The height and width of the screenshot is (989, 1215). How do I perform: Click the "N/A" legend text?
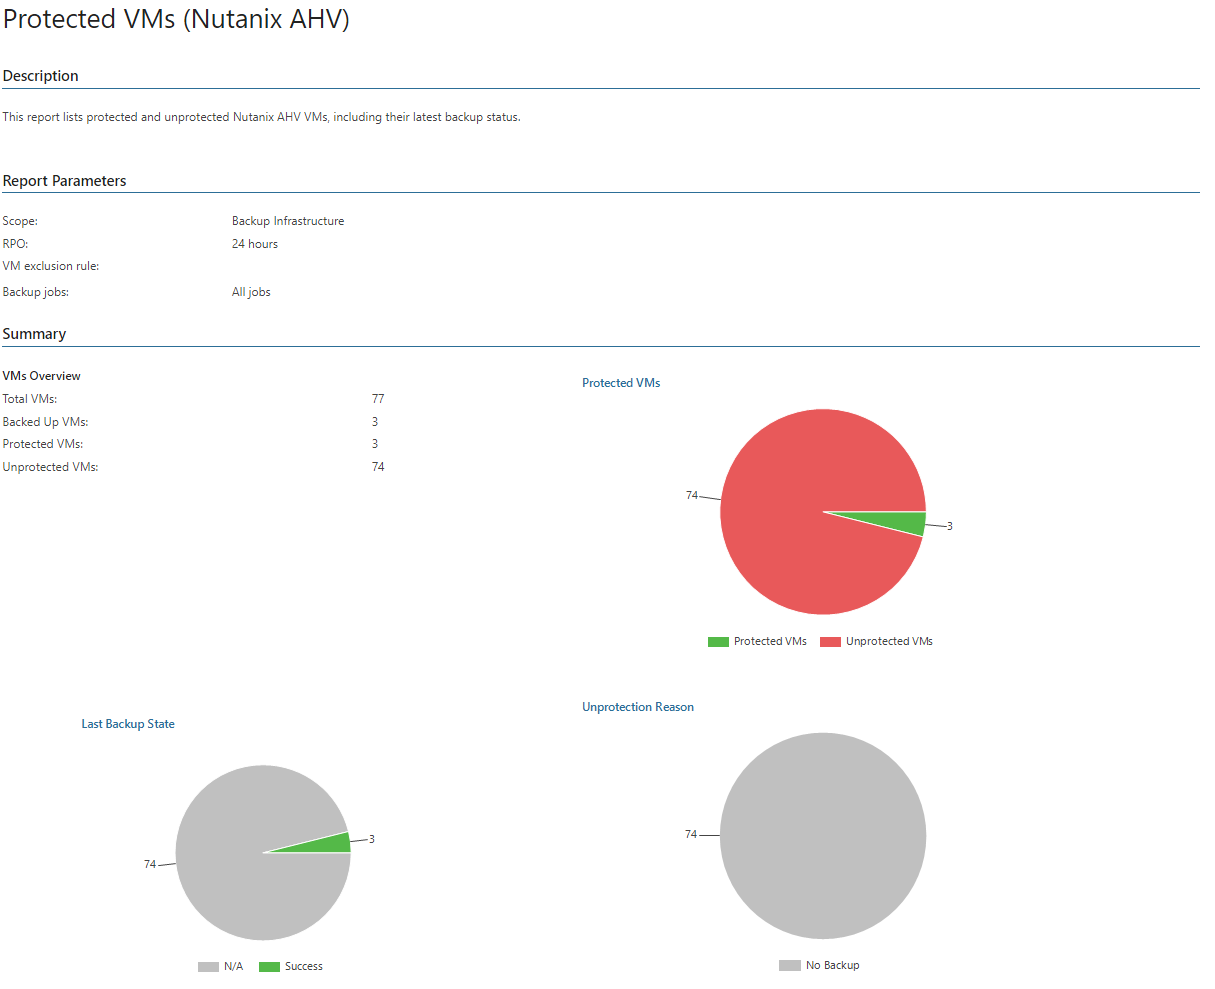click(x=234, y=967)
